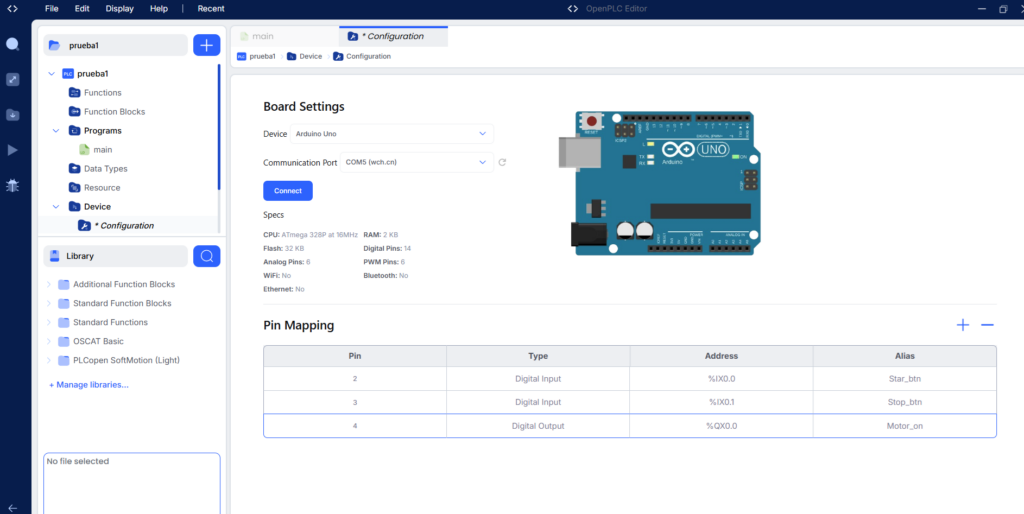Click the Manage libraries link
This screenshot has width=1024, height=514.
click(x=89, y=385)
